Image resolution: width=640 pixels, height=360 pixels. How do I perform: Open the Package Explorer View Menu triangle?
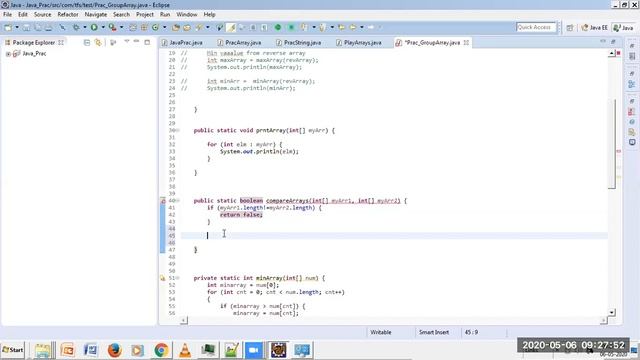(127, 42)
